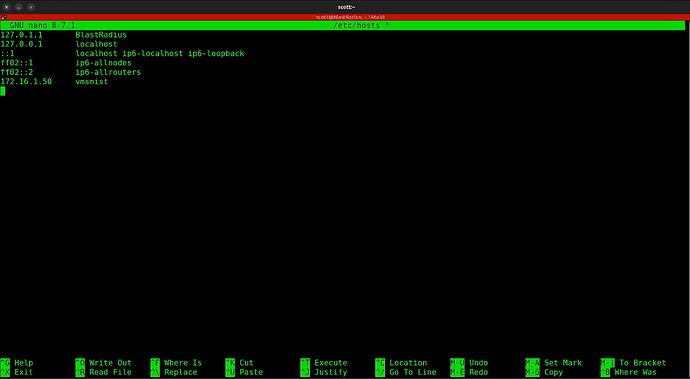Image resolution: width=690 pixels, height=379 pixels.
Task: Place cursor on the vmsmist hostname
Action: (92, 81)
